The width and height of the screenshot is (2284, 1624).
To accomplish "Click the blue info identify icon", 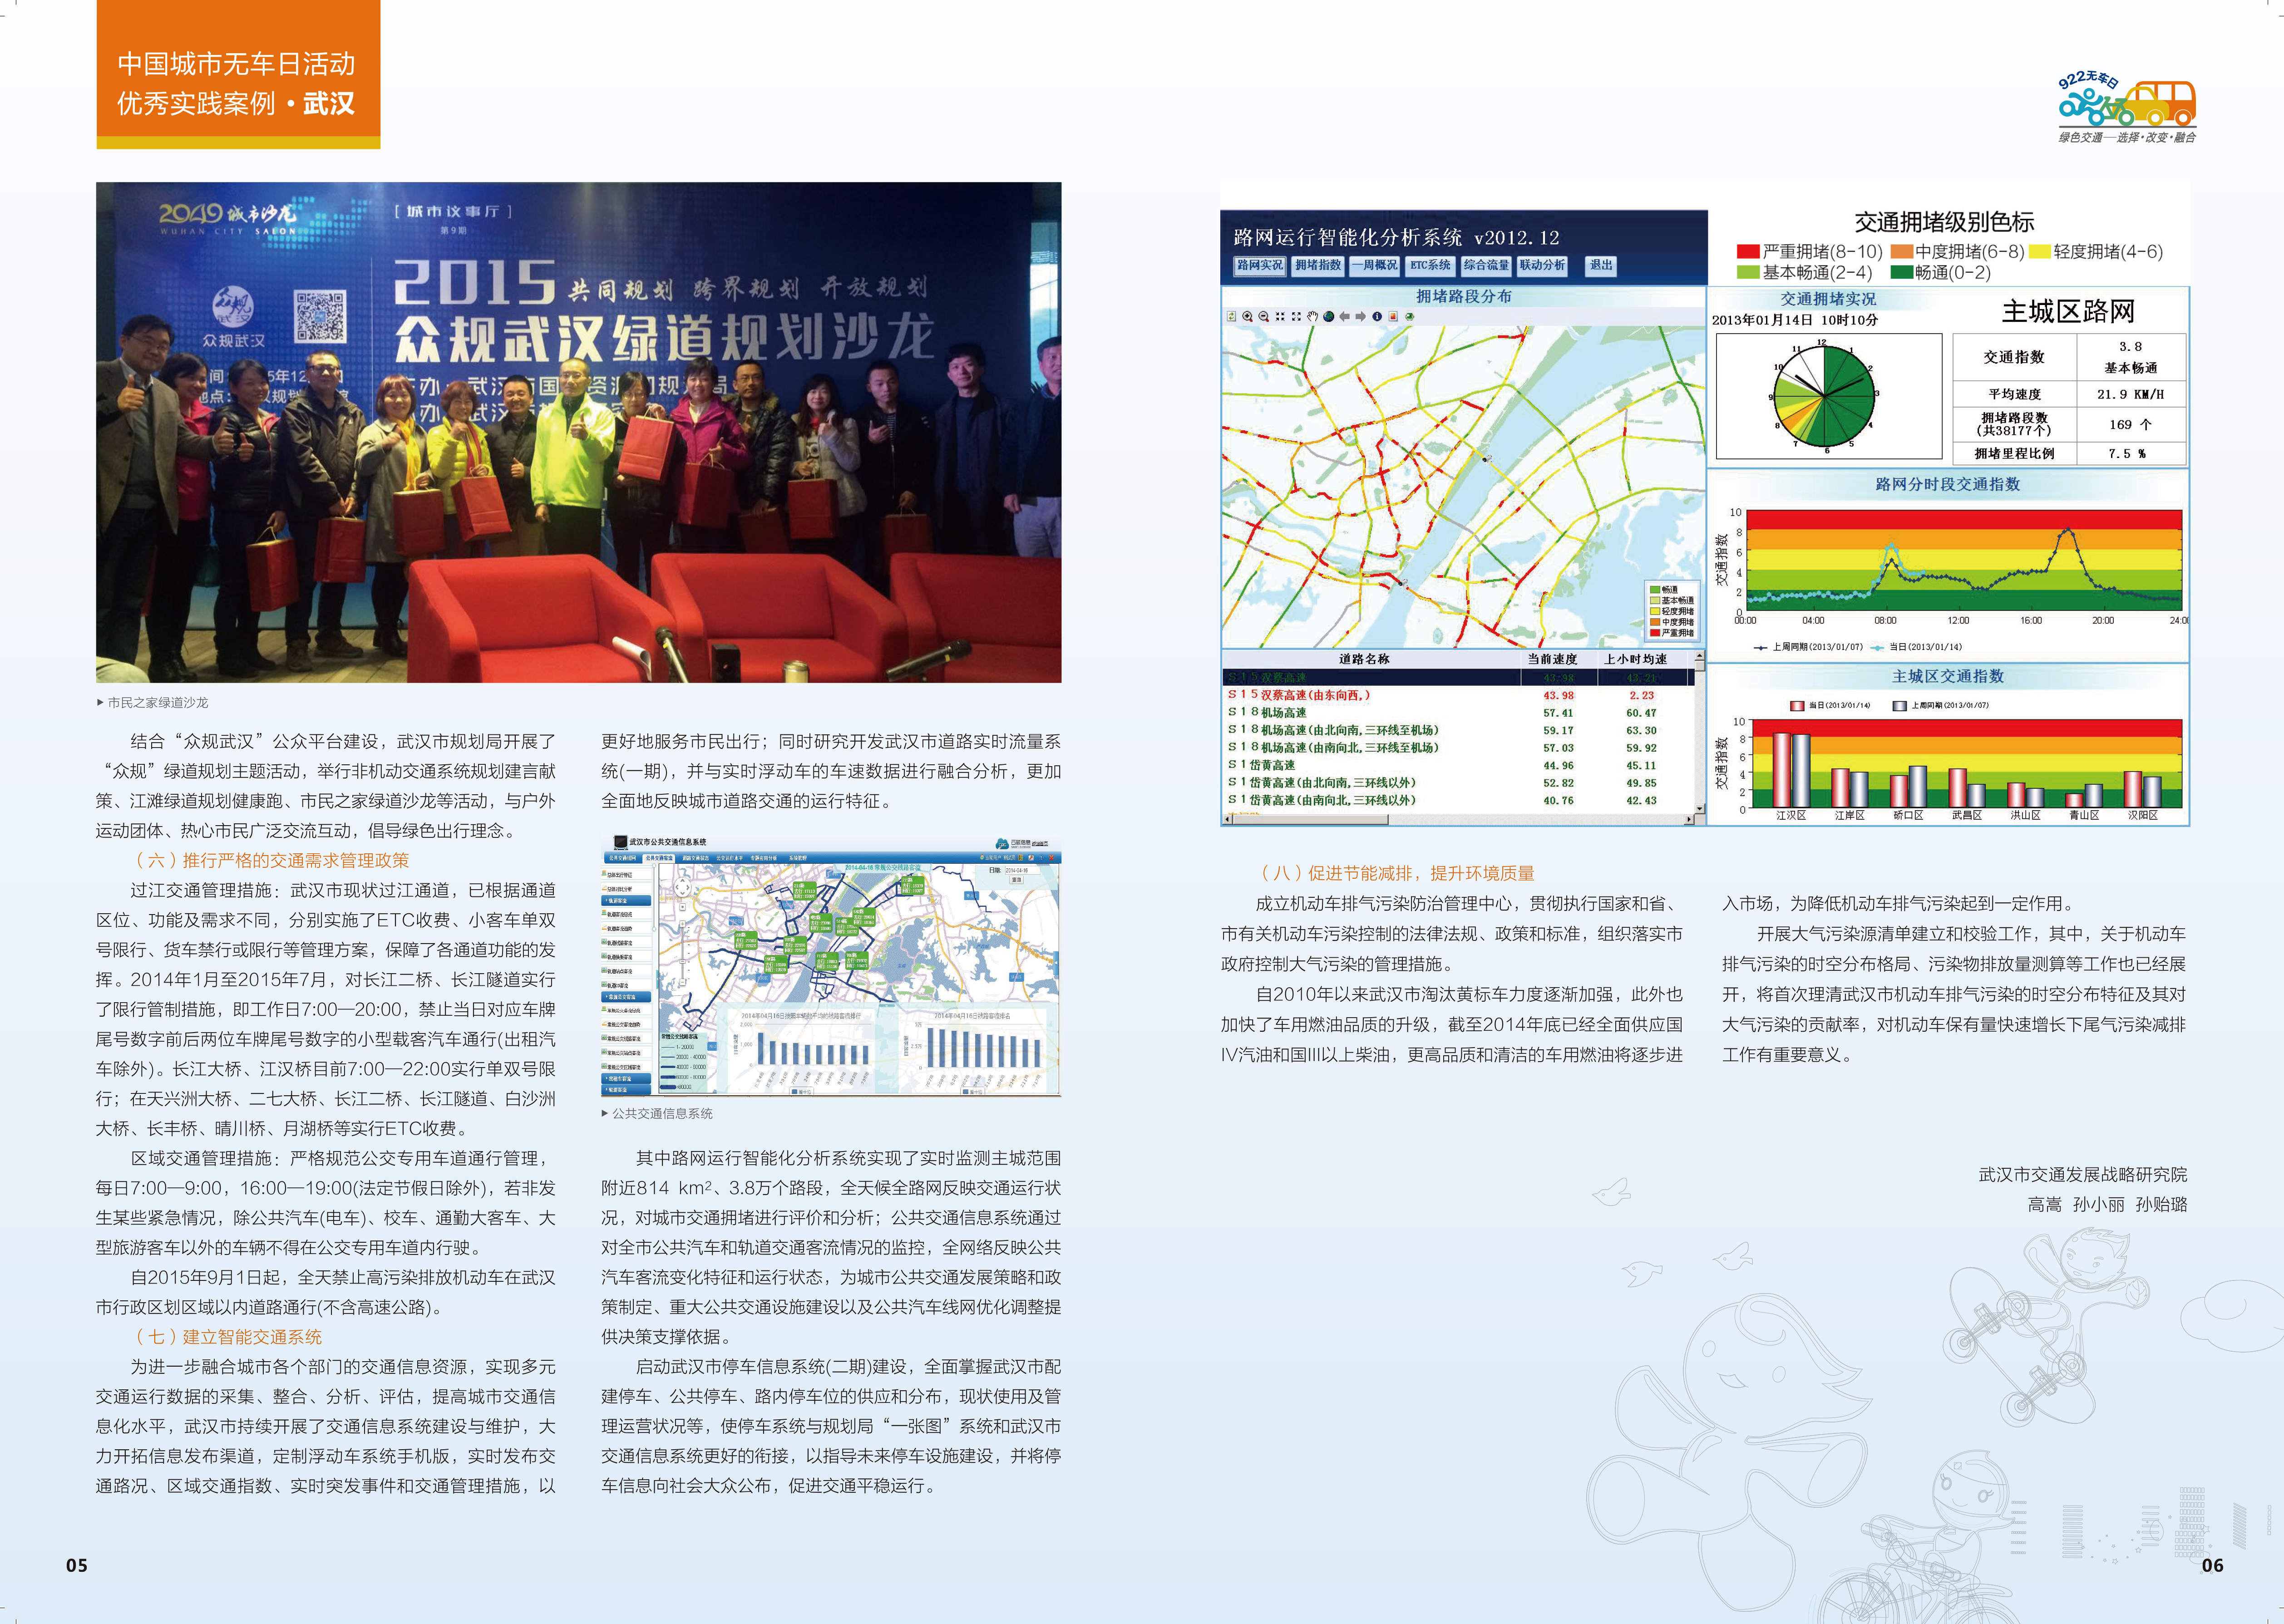I will (x=1377, y=316).
